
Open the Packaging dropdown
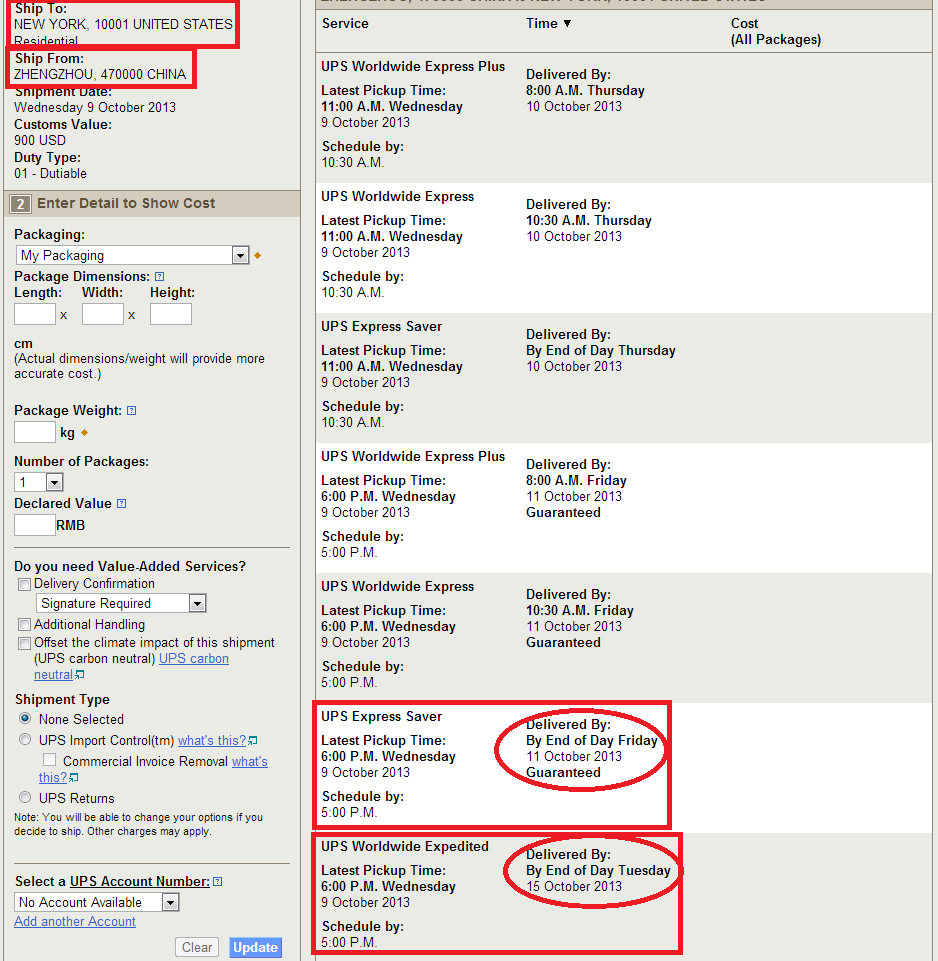pos(132,255)
